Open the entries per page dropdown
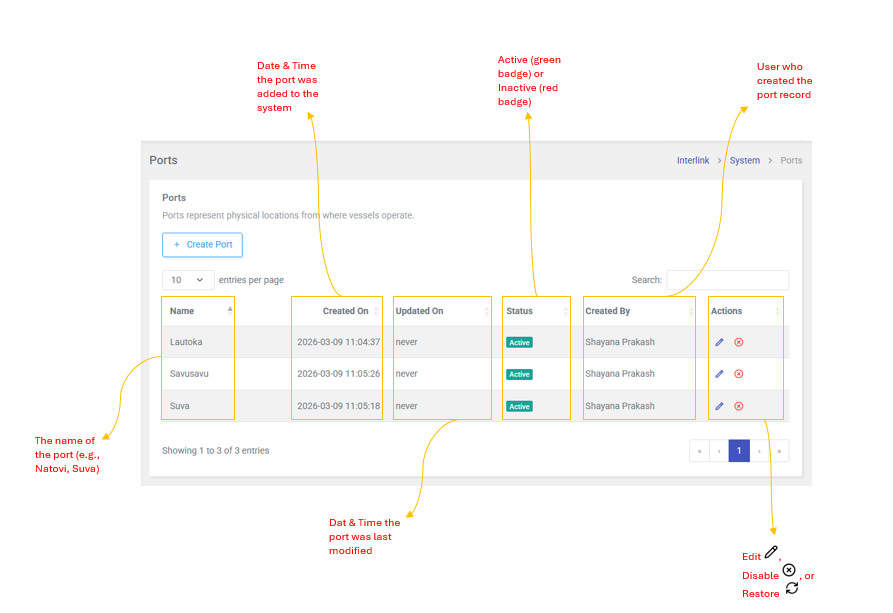 coord(186,280)
